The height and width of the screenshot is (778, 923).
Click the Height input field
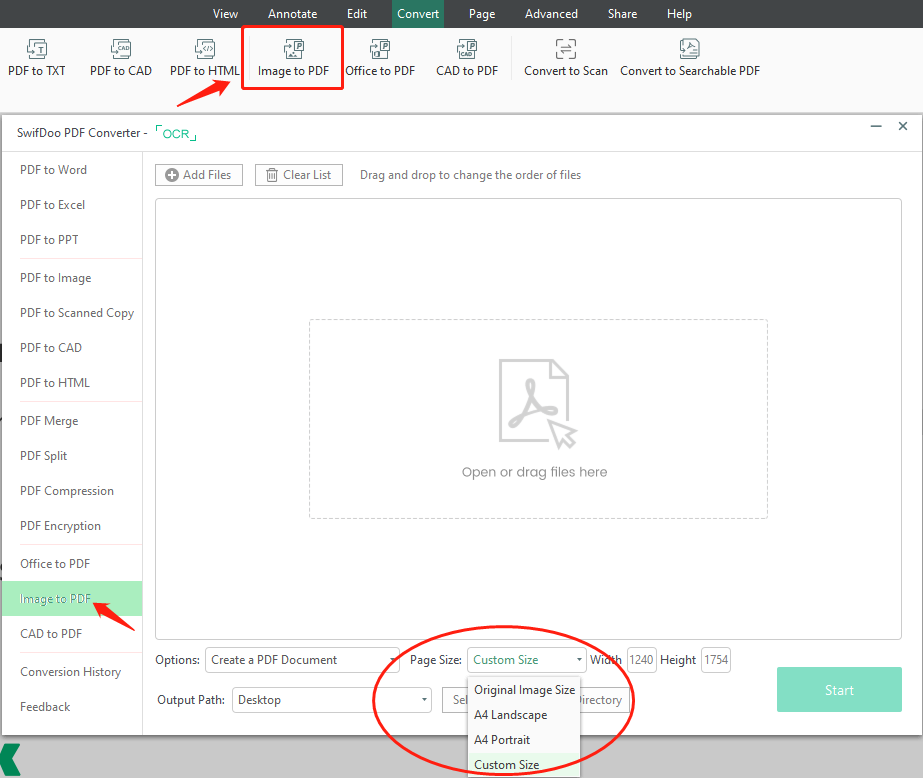(x=716, y=660)
